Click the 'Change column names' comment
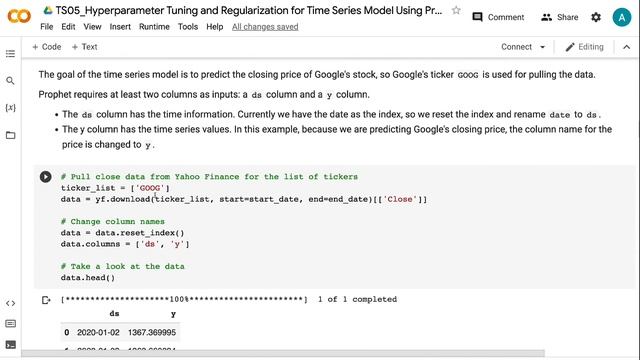This screenshot has height=360, width=640. tap(113, 222)
